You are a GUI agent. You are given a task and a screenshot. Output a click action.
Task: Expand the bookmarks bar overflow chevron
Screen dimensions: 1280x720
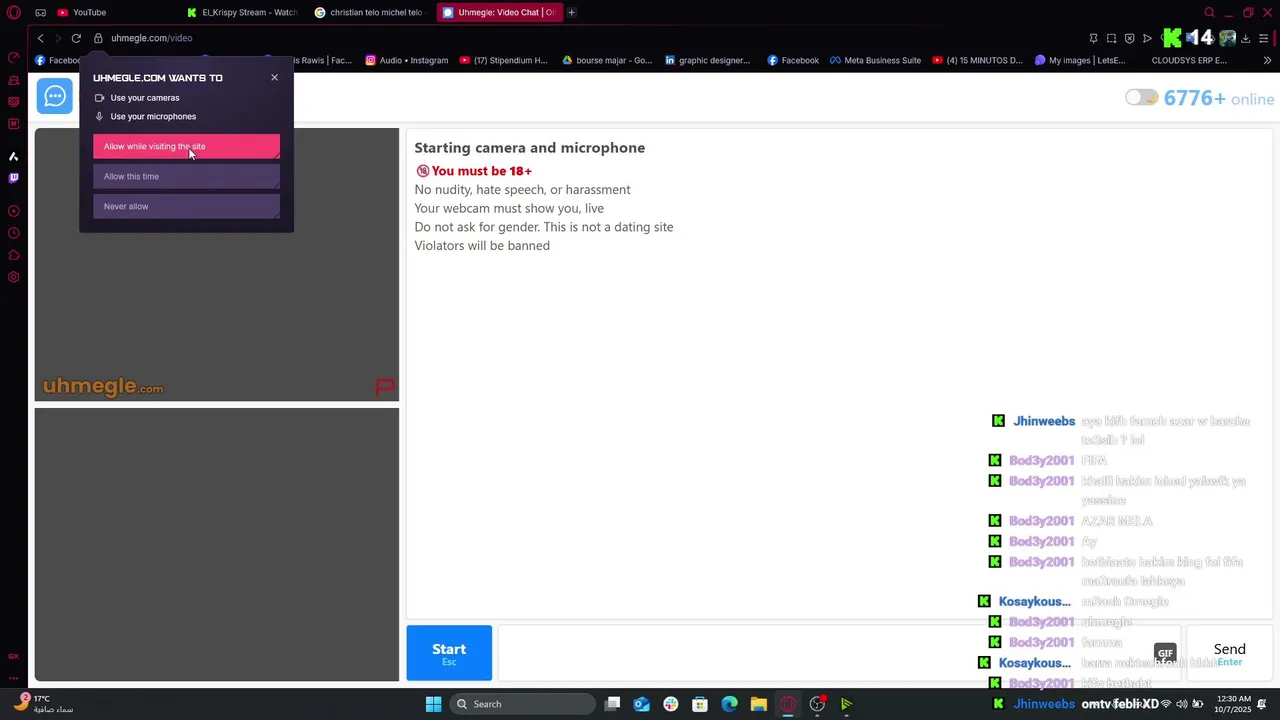coord(1267,60)
